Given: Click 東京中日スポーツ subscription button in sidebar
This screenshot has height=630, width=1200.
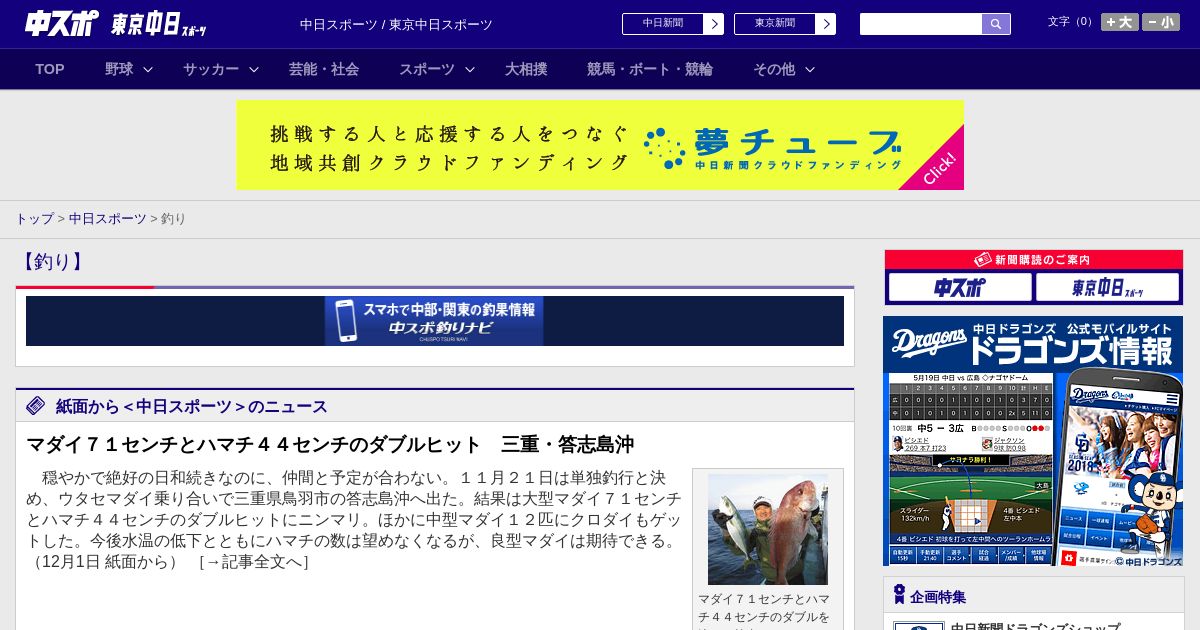Looking at the screenshot, I should tap(1108, 288).
